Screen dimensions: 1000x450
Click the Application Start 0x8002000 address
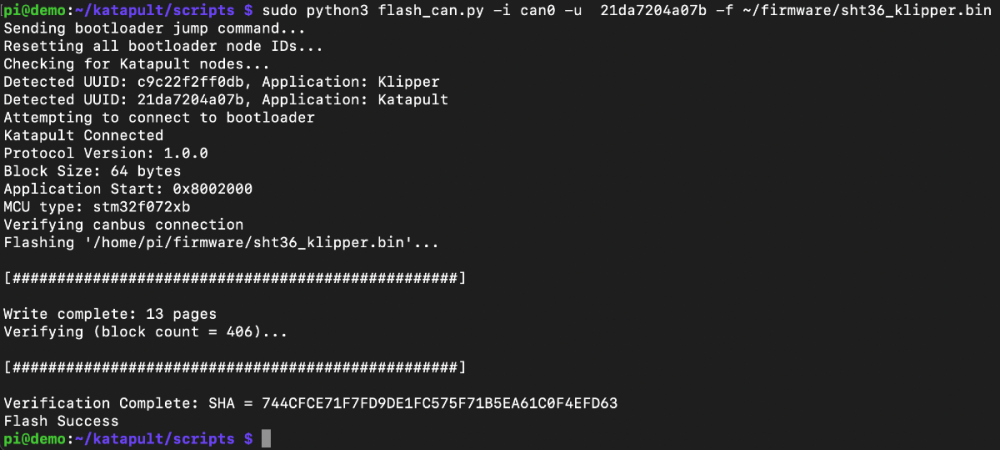pyautogui.click(x=212, y=189)
